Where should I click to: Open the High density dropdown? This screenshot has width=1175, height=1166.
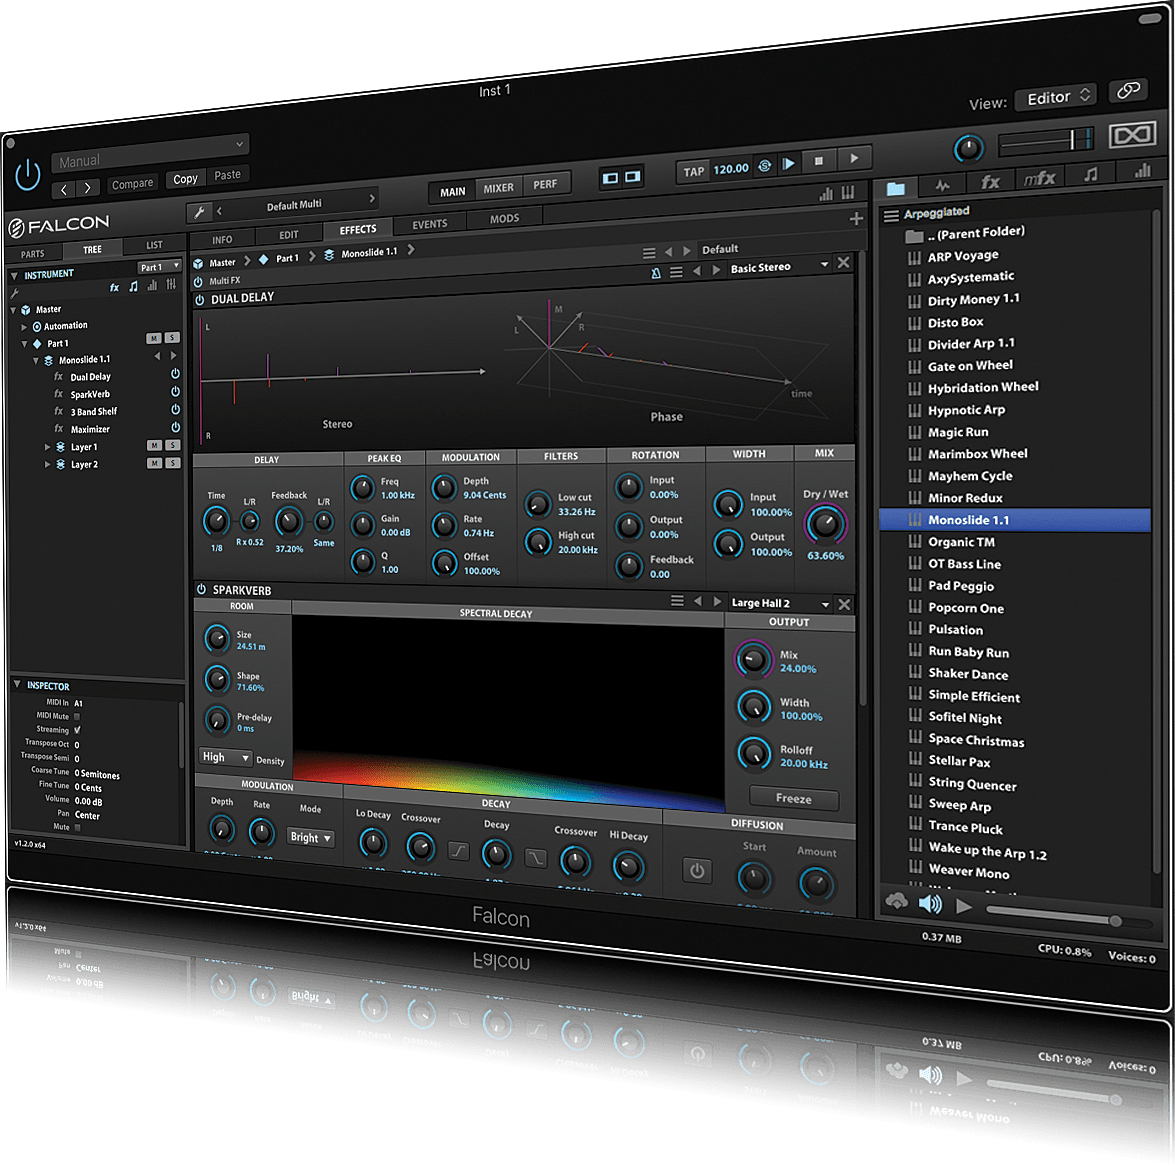coord(226,757)
